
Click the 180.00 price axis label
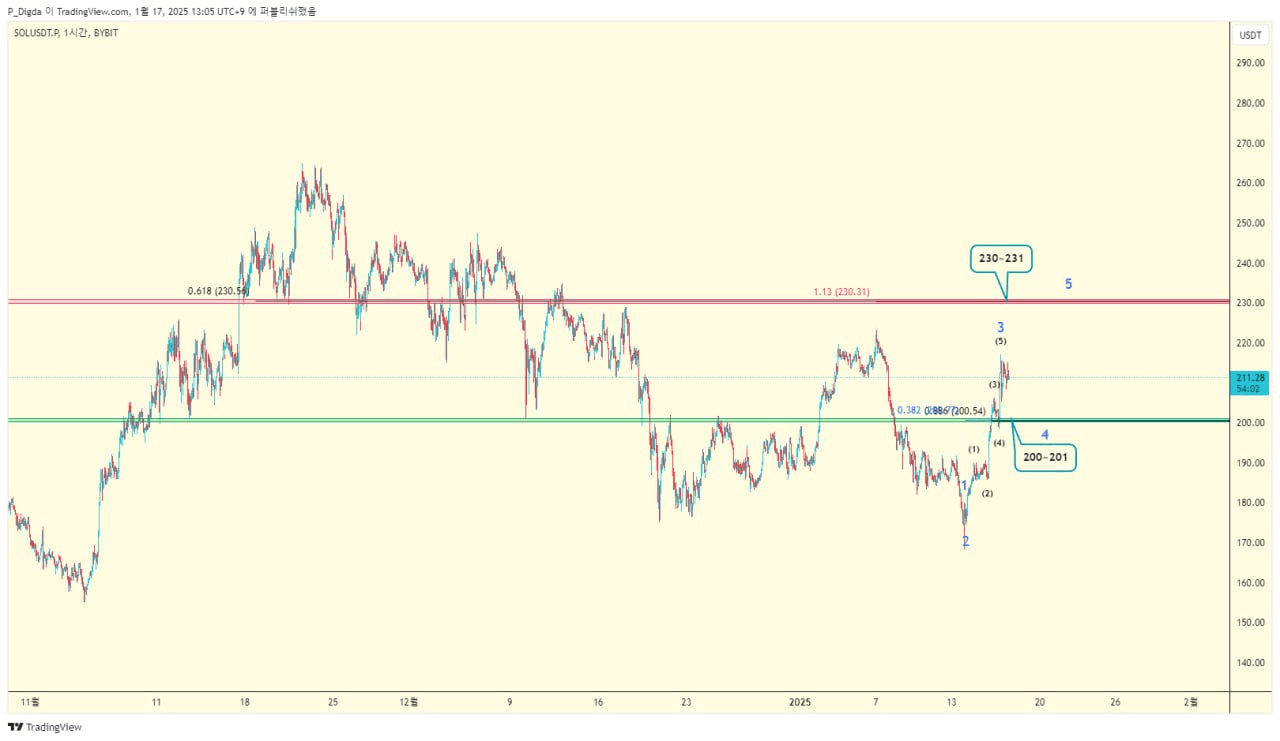coord(1251,503)
